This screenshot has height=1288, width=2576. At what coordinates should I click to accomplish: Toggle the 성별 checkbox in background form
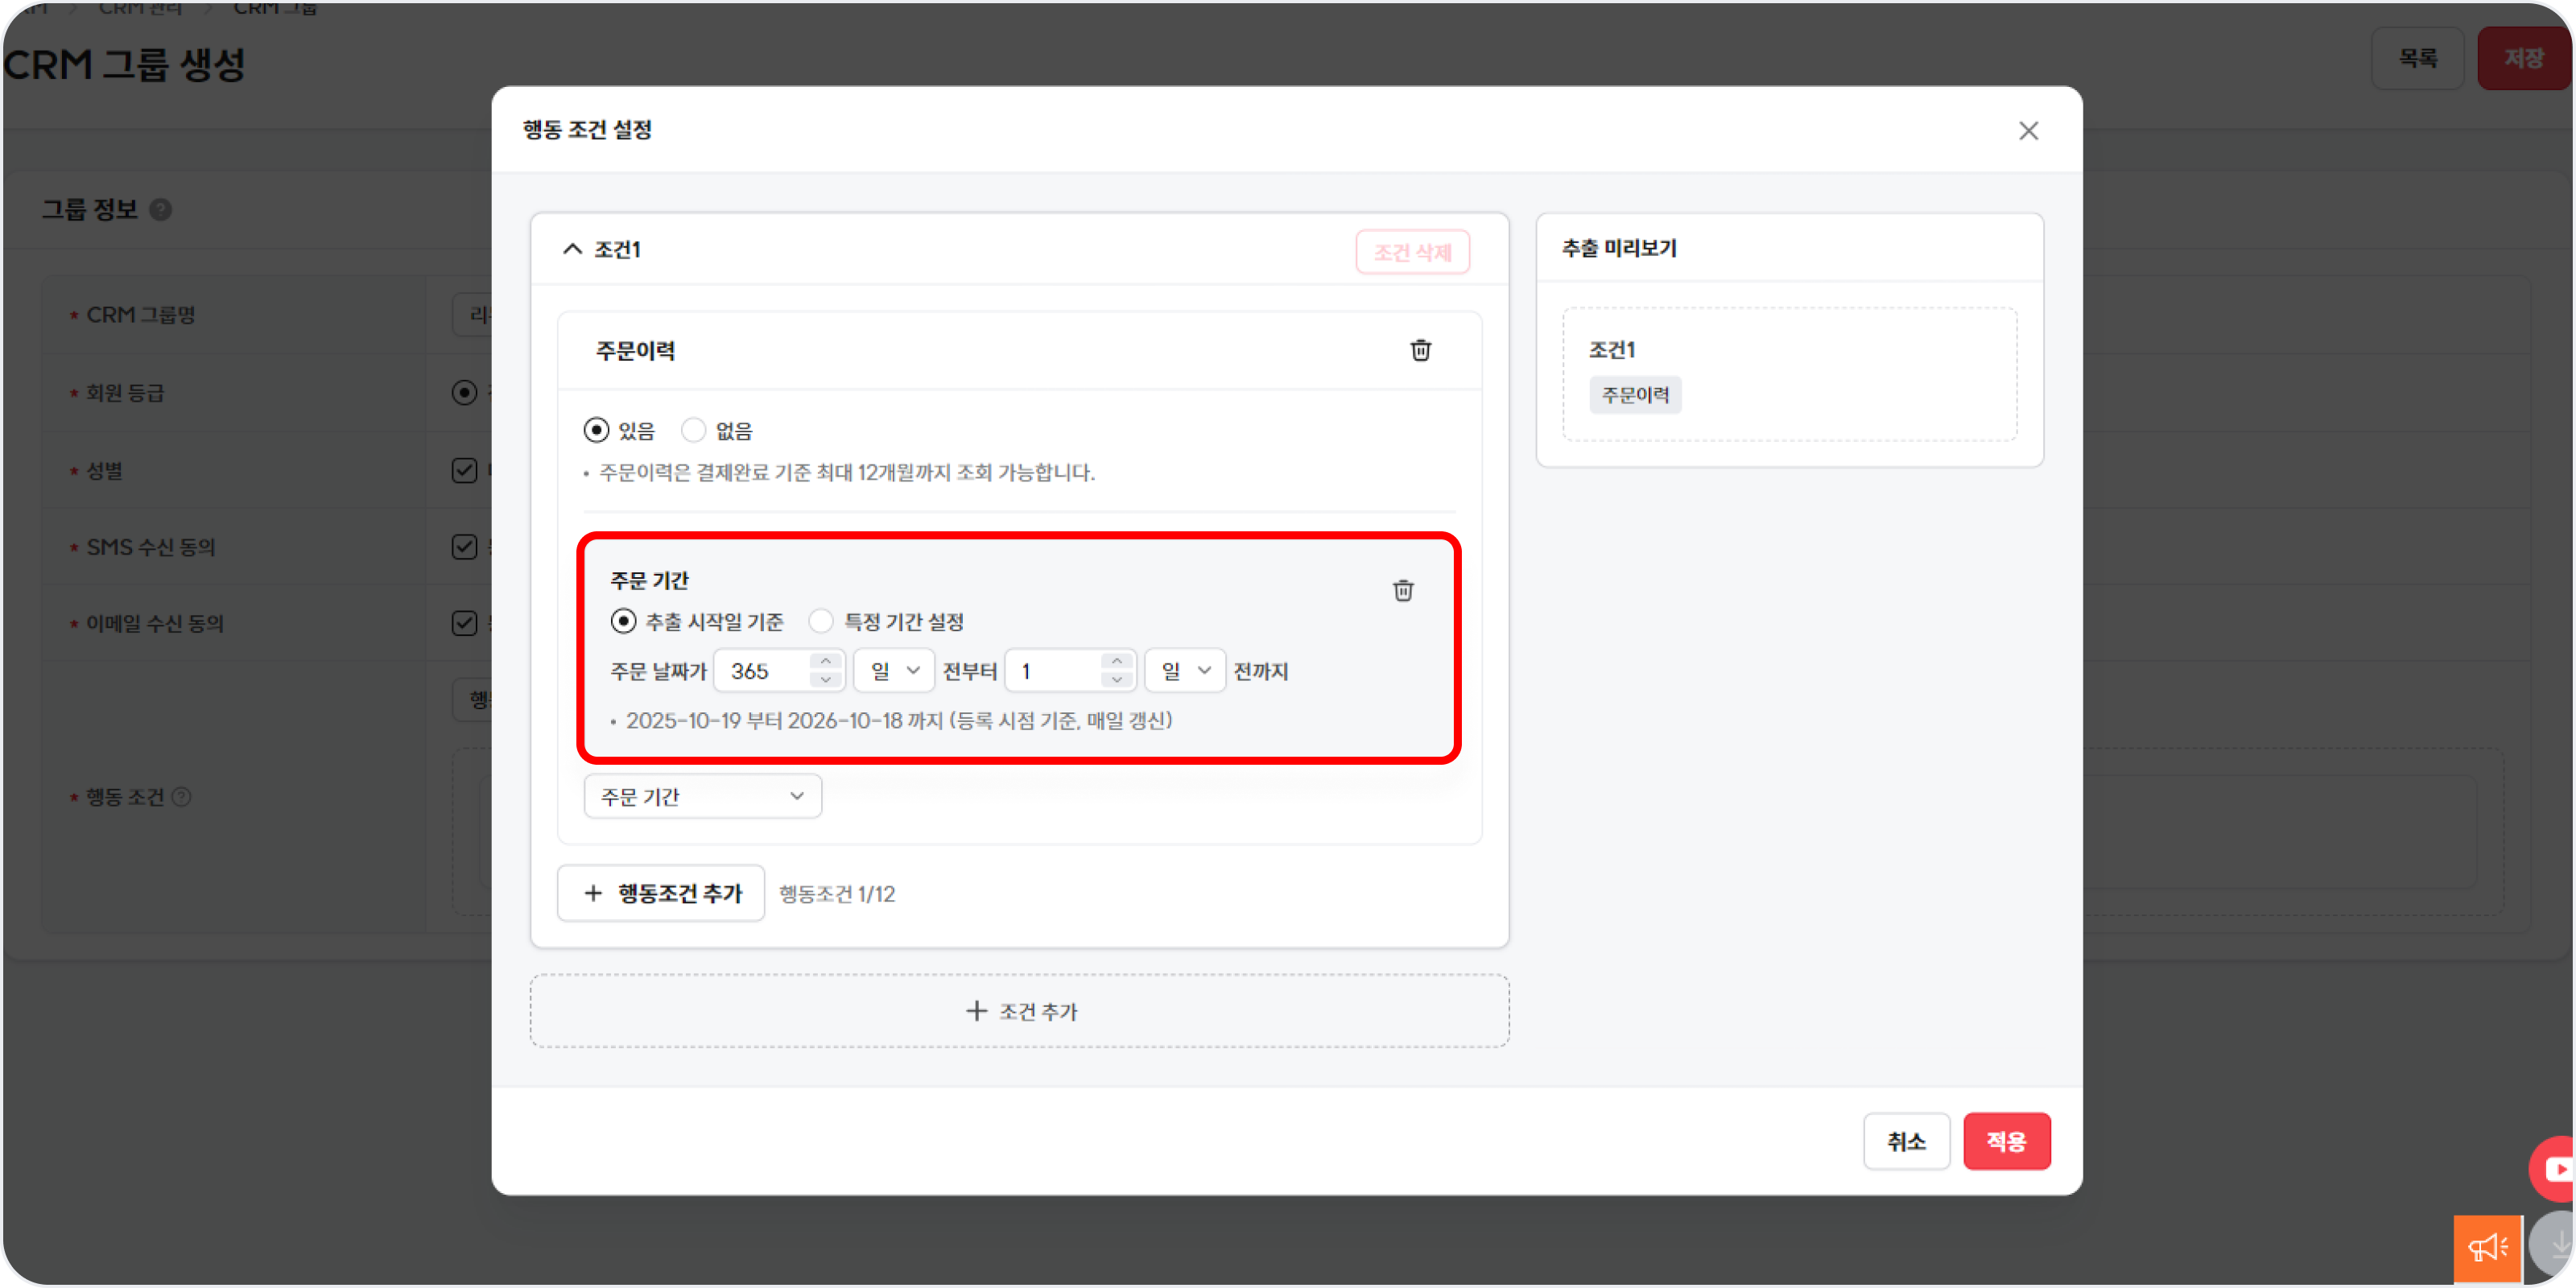[x=464, y=470]
